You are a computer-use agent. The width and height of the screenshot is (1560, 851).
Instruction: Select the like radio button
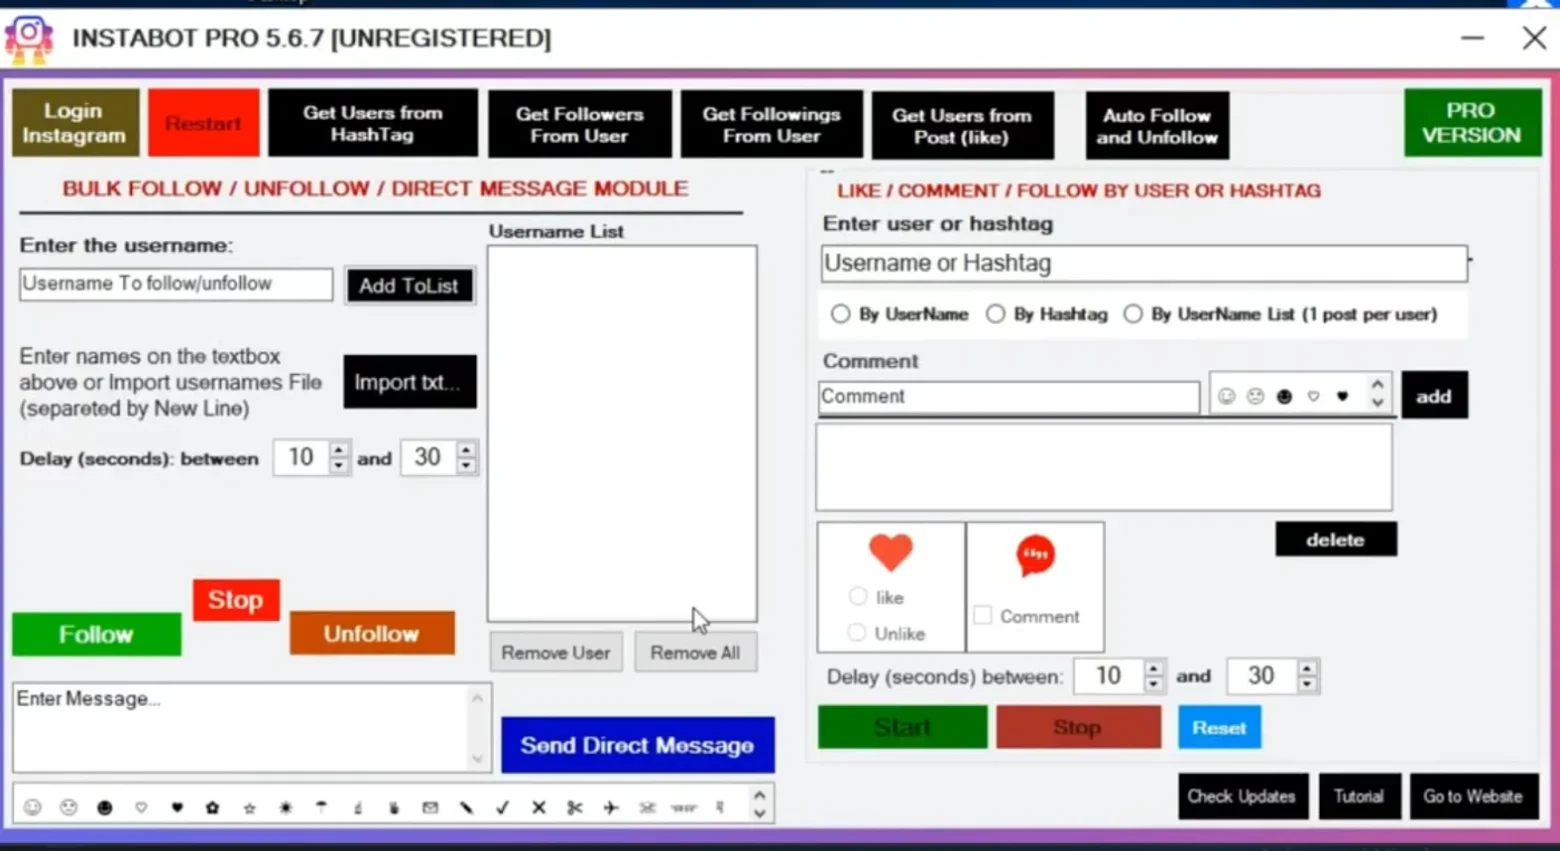tap(857, 596)
